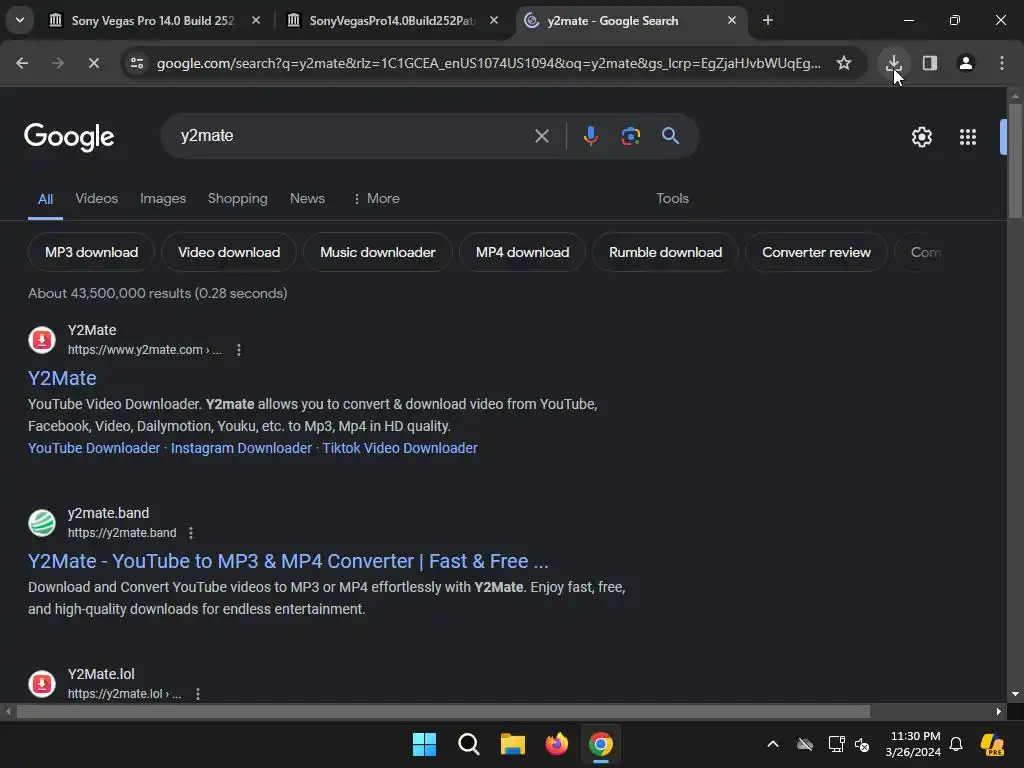
Task: Open Tiktok Video Downloader sitelink
Action: pos(400,449)
